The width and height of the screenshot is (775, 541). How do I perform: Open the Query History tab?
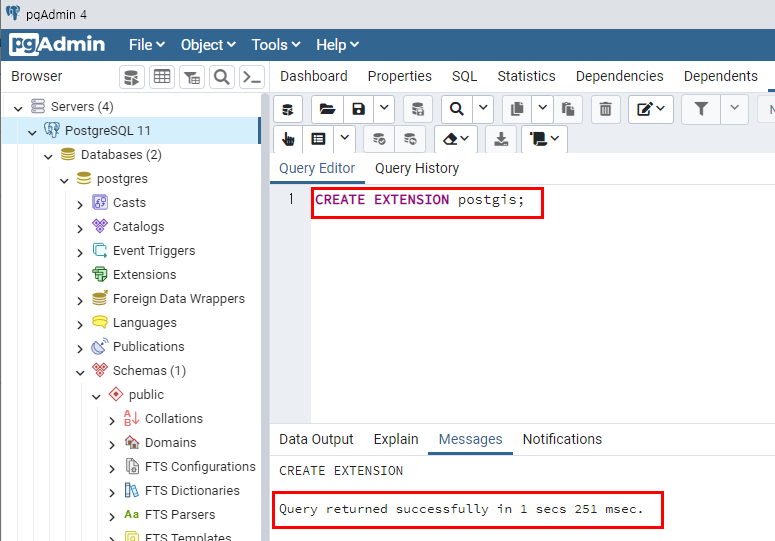click(x=417, y=168)
